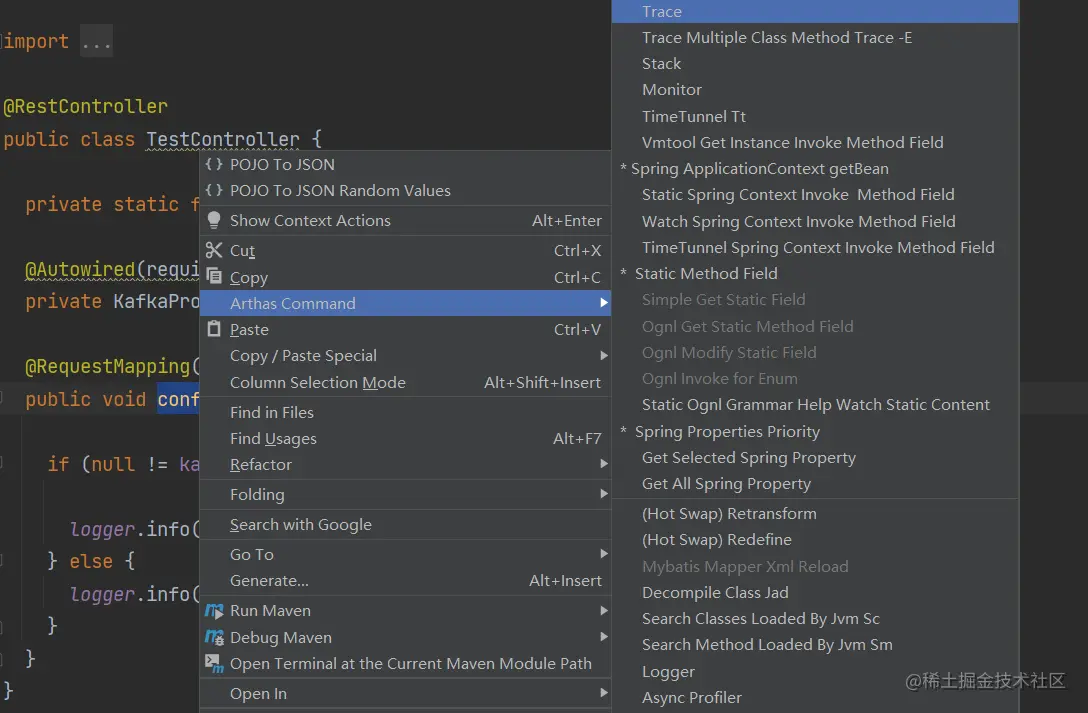Click the Run Maven icon
Image resolution: width=1088 pixels, height=713 pixels.
click(x=214, y=610)
